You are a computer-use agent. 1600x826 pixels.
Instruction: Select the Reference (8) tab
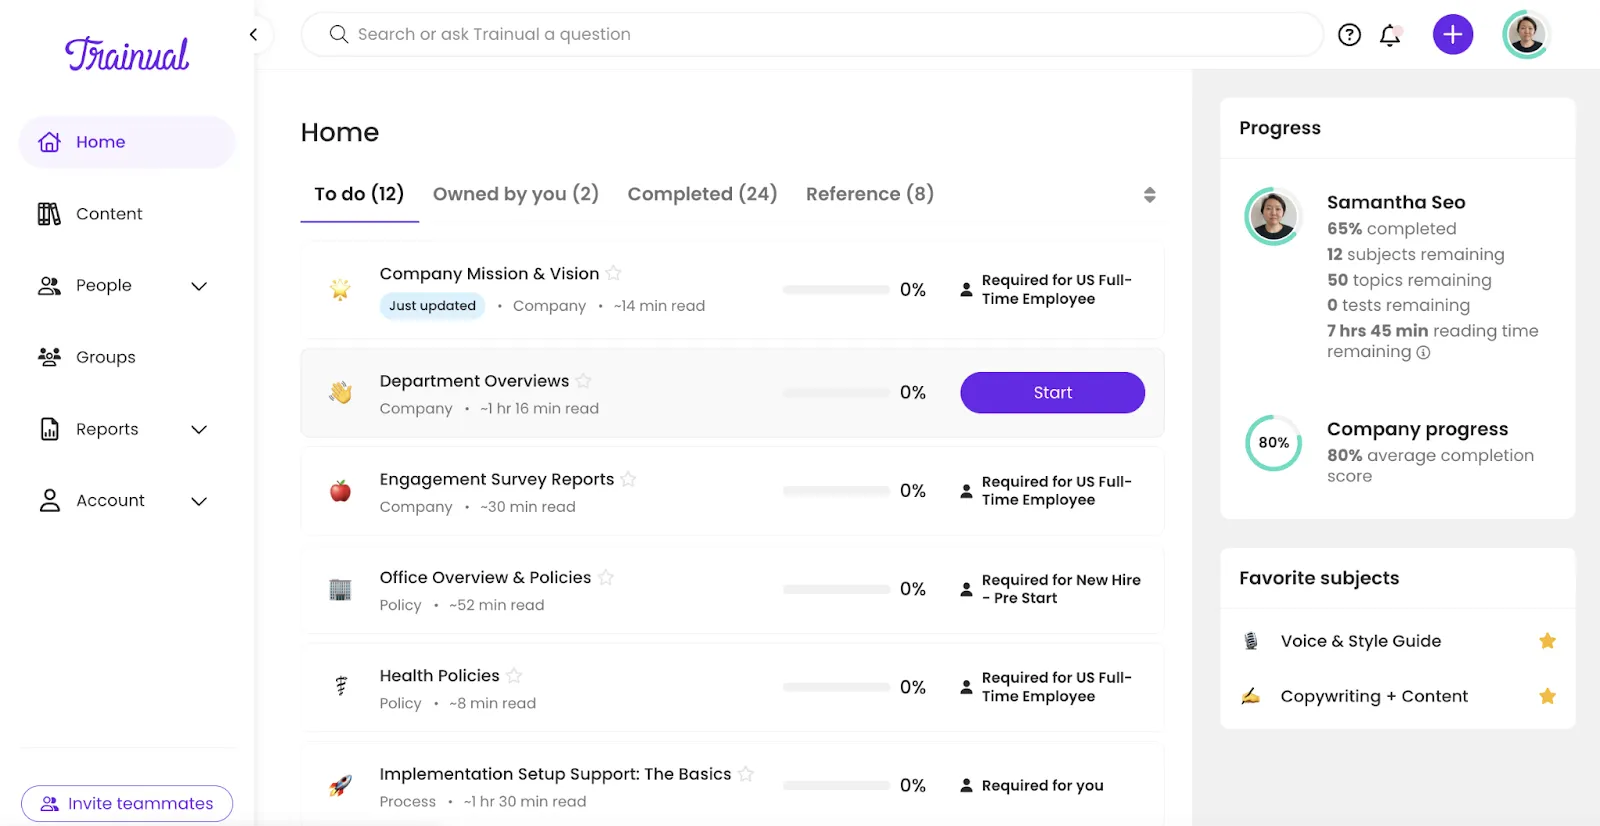(x=870, y=194)
